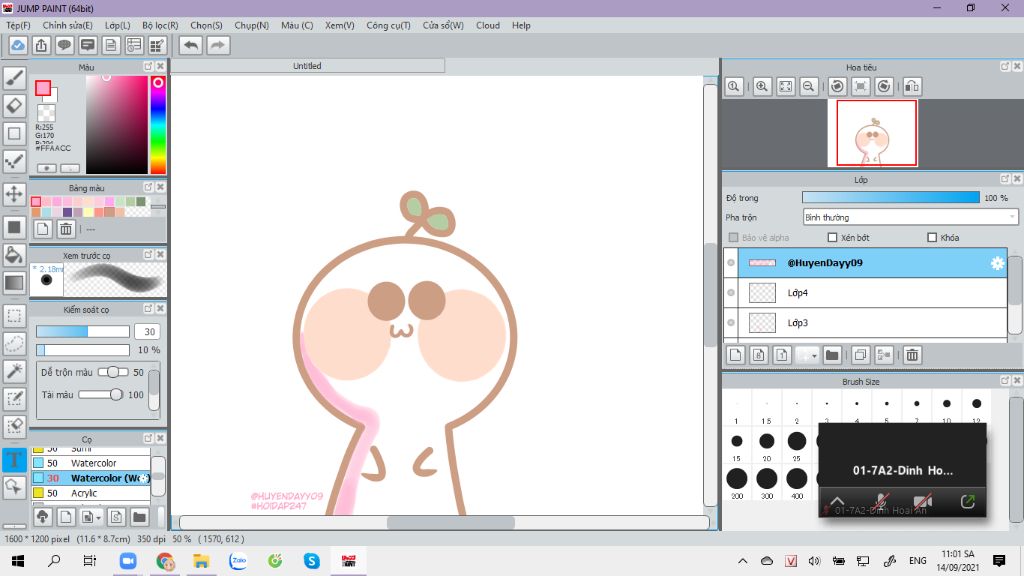
Task: Open the Pha trộn blend mode dropdown
Action: 910,217
